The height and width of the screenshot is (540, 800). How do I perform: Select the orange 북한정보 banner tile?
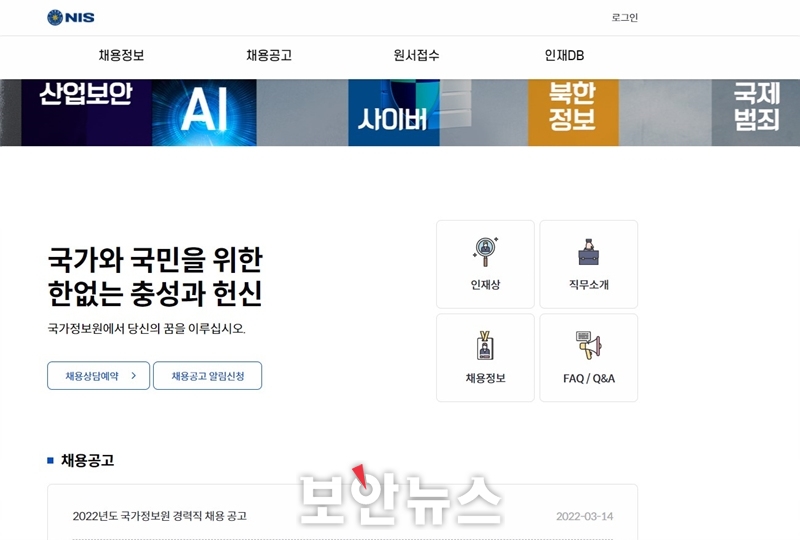573,112
